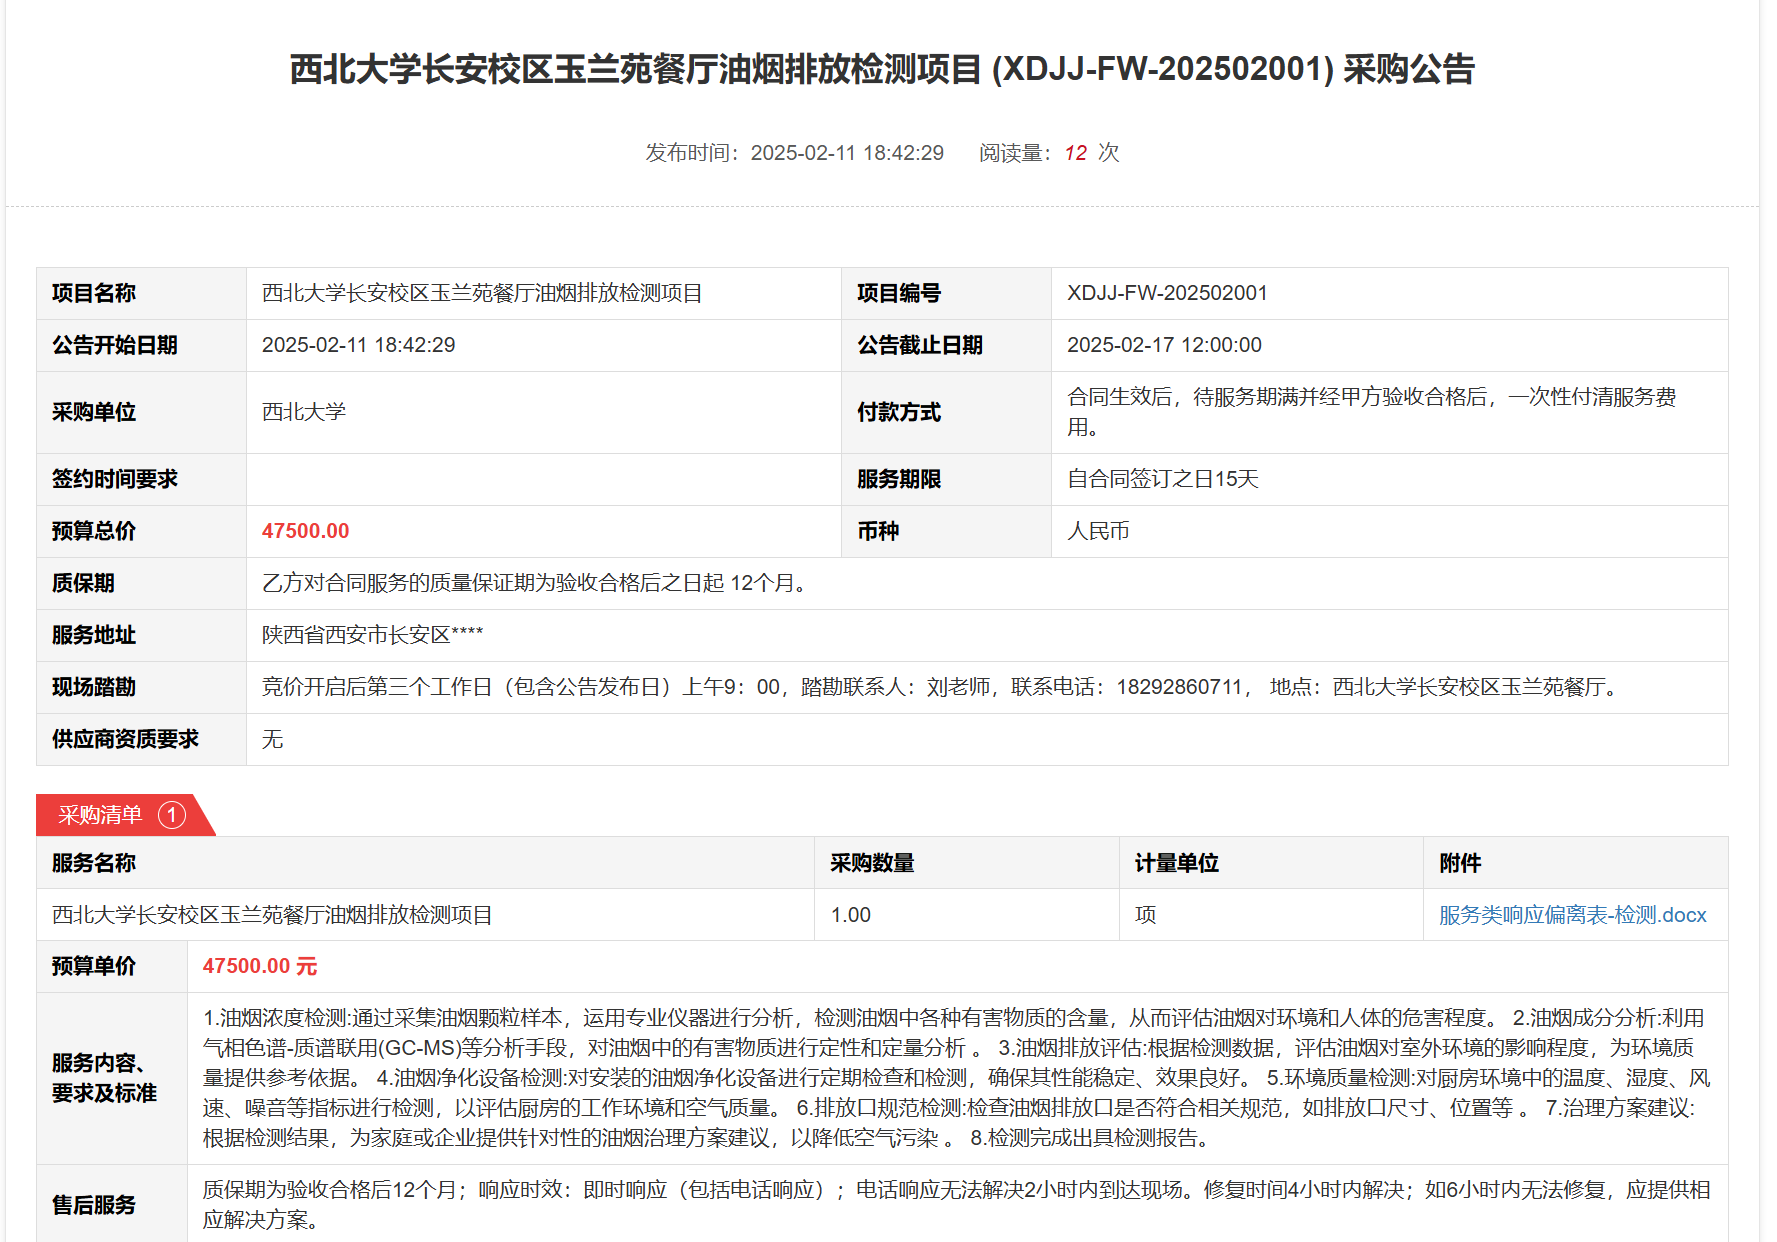This screenshot has height=1242, width=1777.
Task: Click the 公告截止日期 value 2025-02-17 12:00:00
Action: pos(1164,345)
